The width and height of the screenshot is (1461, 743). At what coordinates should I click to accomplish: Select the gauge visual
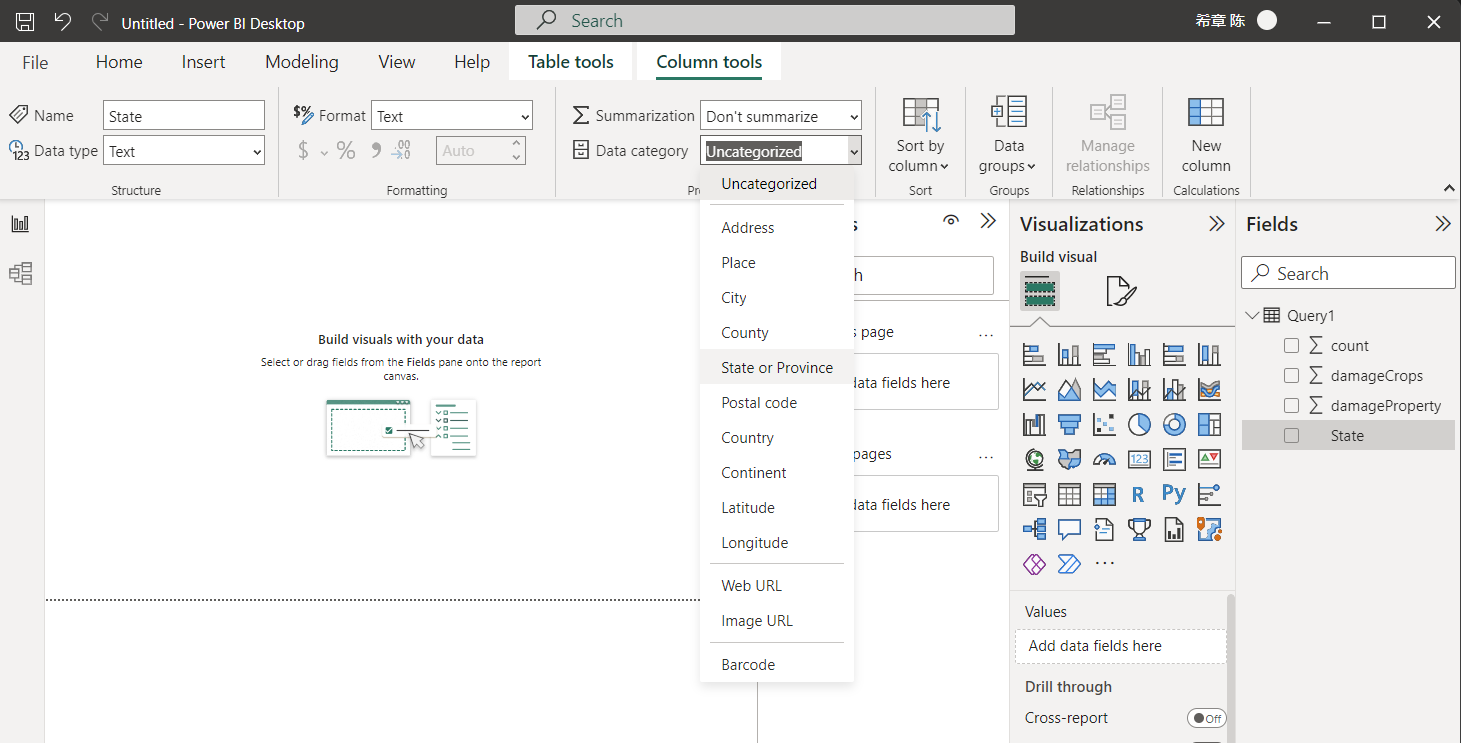[x=1104, y=459]
